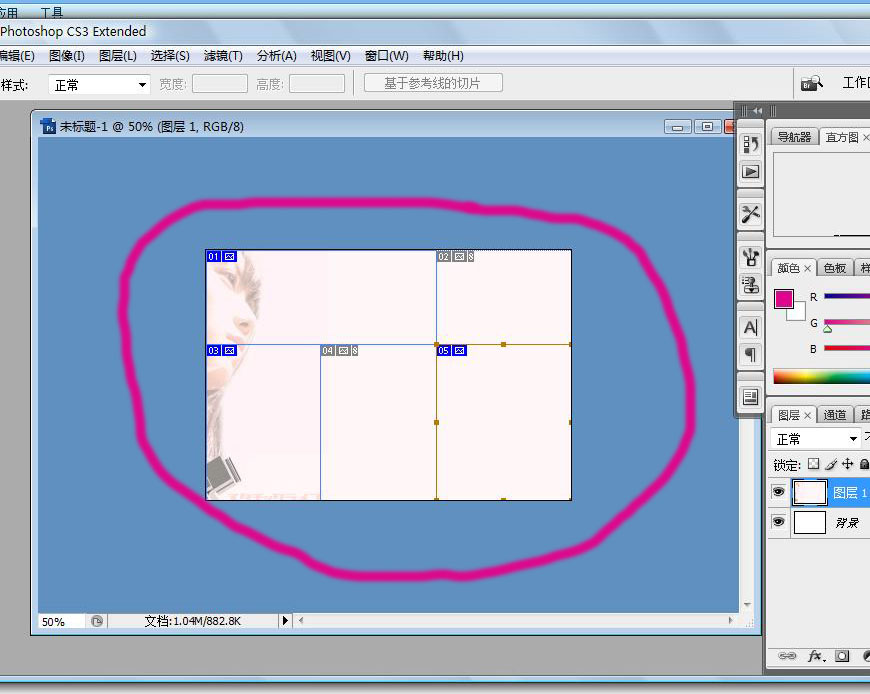Switch to the 色板 tab
Viewport: 870px width, 694px height.
coord(834,268)
